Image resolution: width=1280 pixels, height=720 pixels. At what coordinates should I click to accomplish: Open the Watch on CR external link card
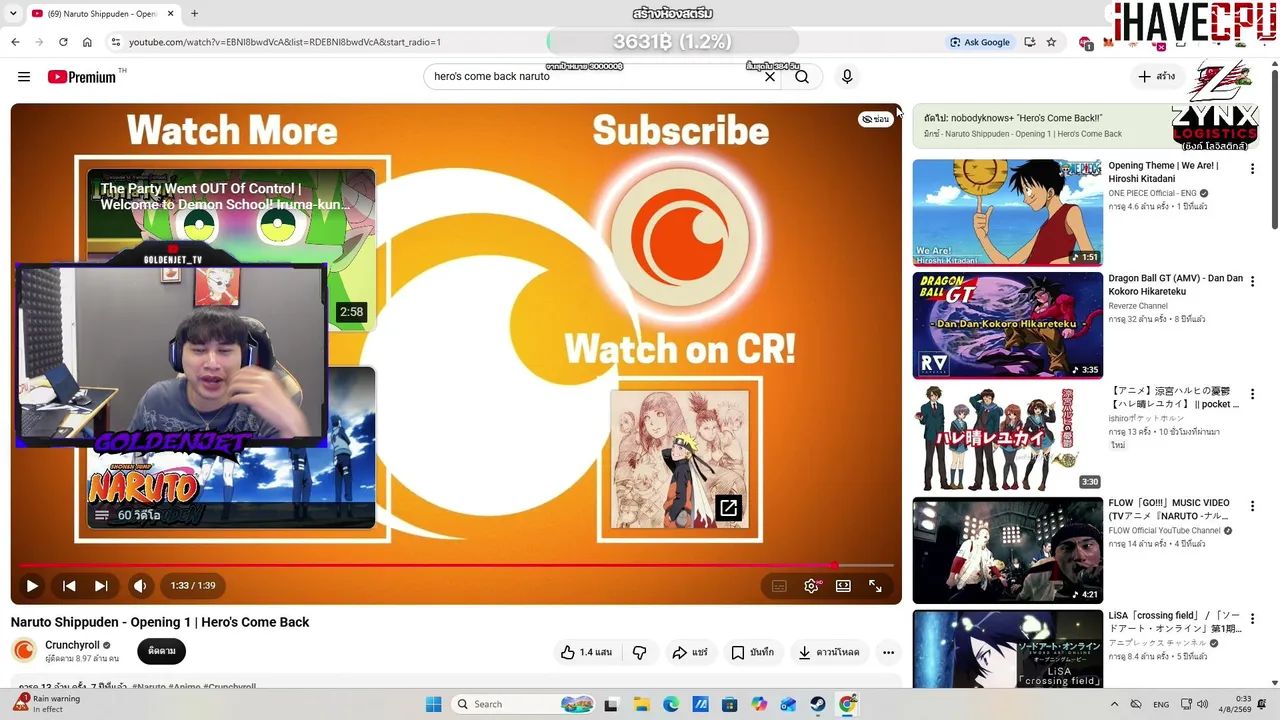coord(680,460)
